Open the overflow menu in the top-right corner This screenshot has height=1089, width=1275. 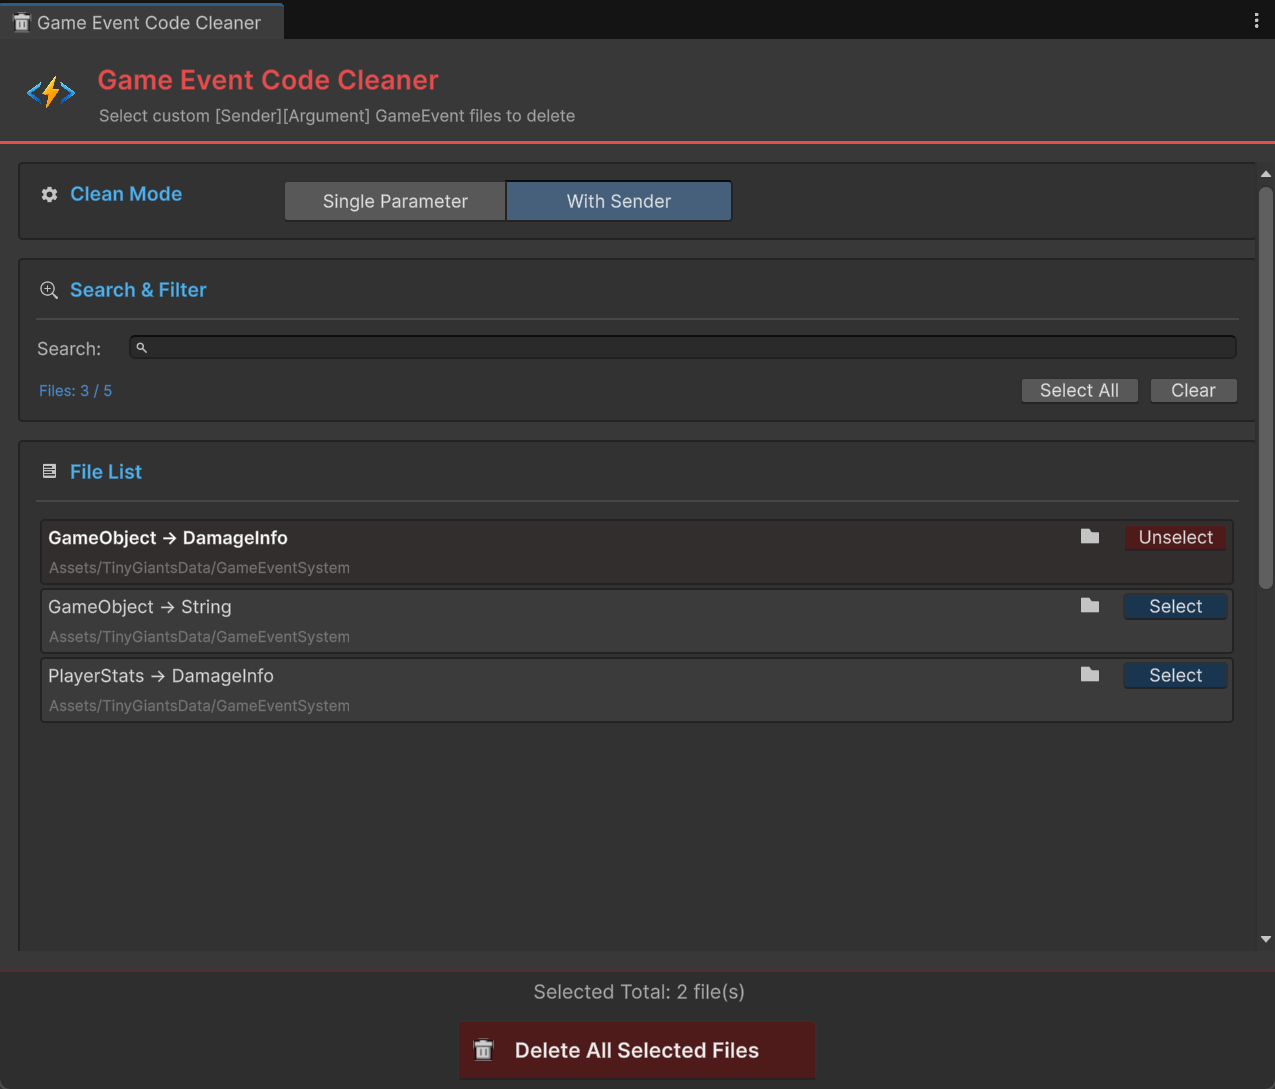point(1256,19)
